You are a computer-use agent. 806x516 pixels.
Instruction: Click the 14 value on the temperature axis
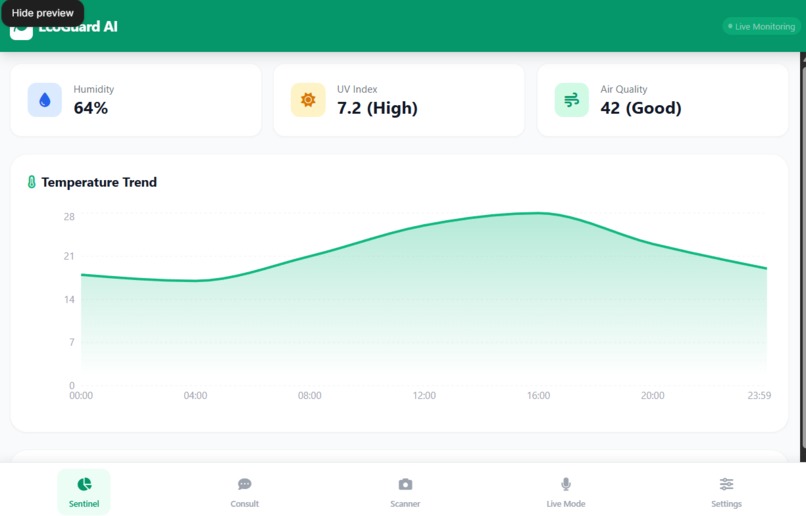click(69, 299)
